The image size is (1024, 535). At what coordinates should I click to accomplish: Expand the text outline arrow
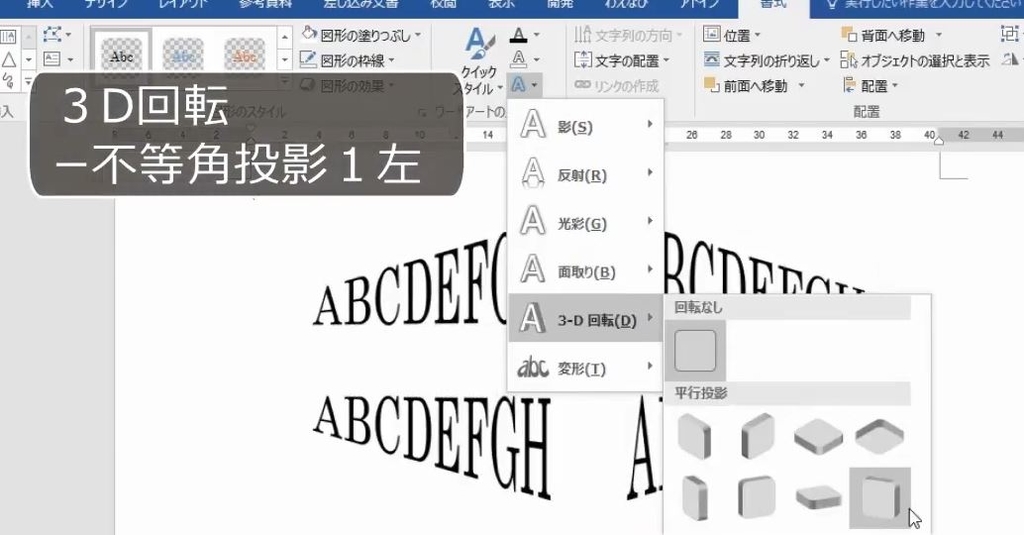pyautogui.click(x=536, y=60)
